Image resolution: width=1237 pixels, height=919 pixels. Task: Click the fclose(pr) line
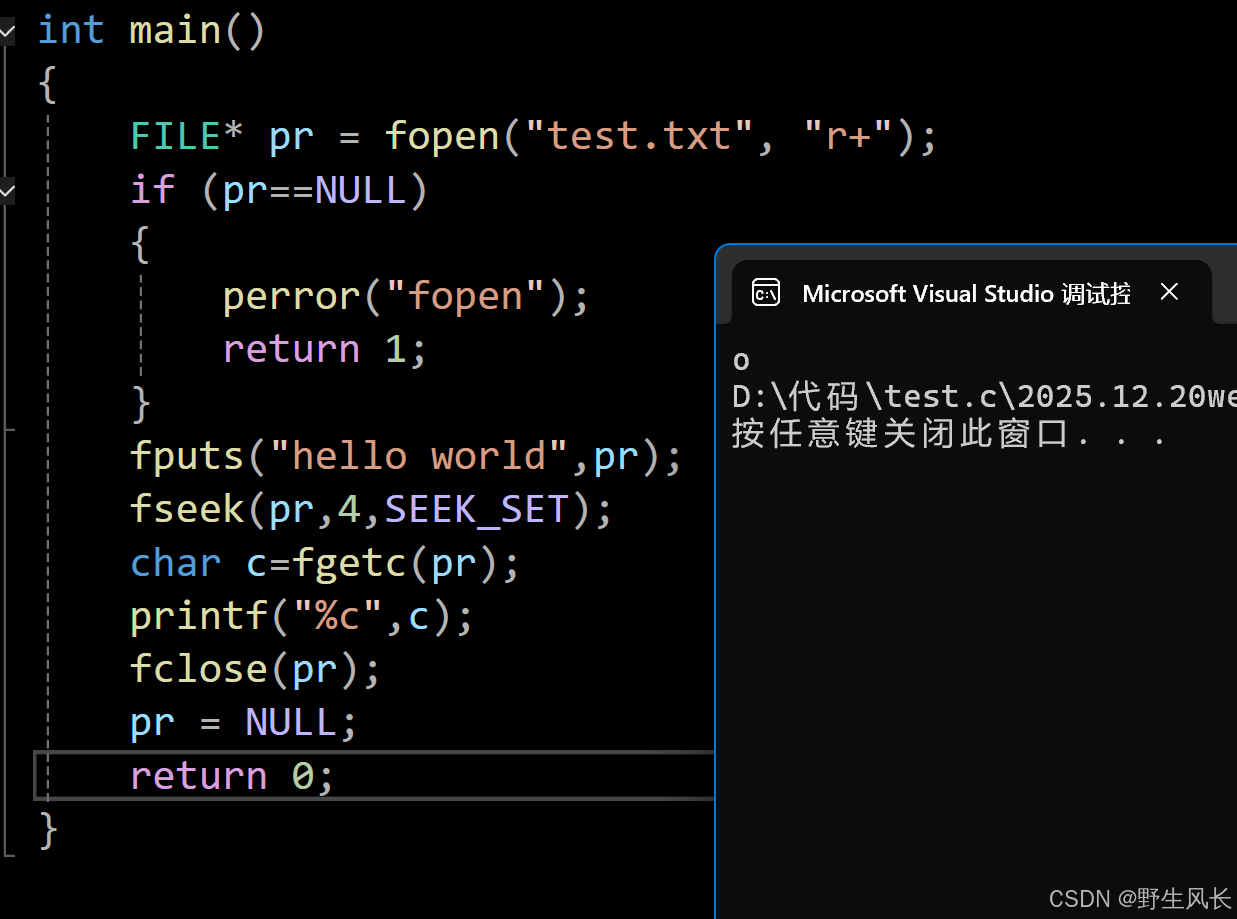256,669
